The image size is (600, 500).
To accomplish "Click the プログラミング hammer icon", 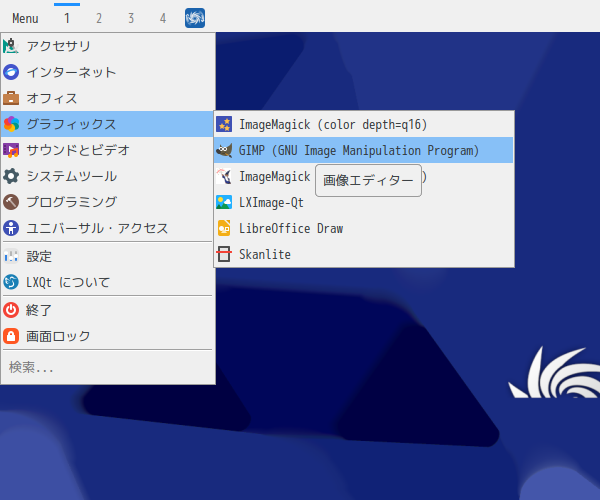I will click(11, 202).
